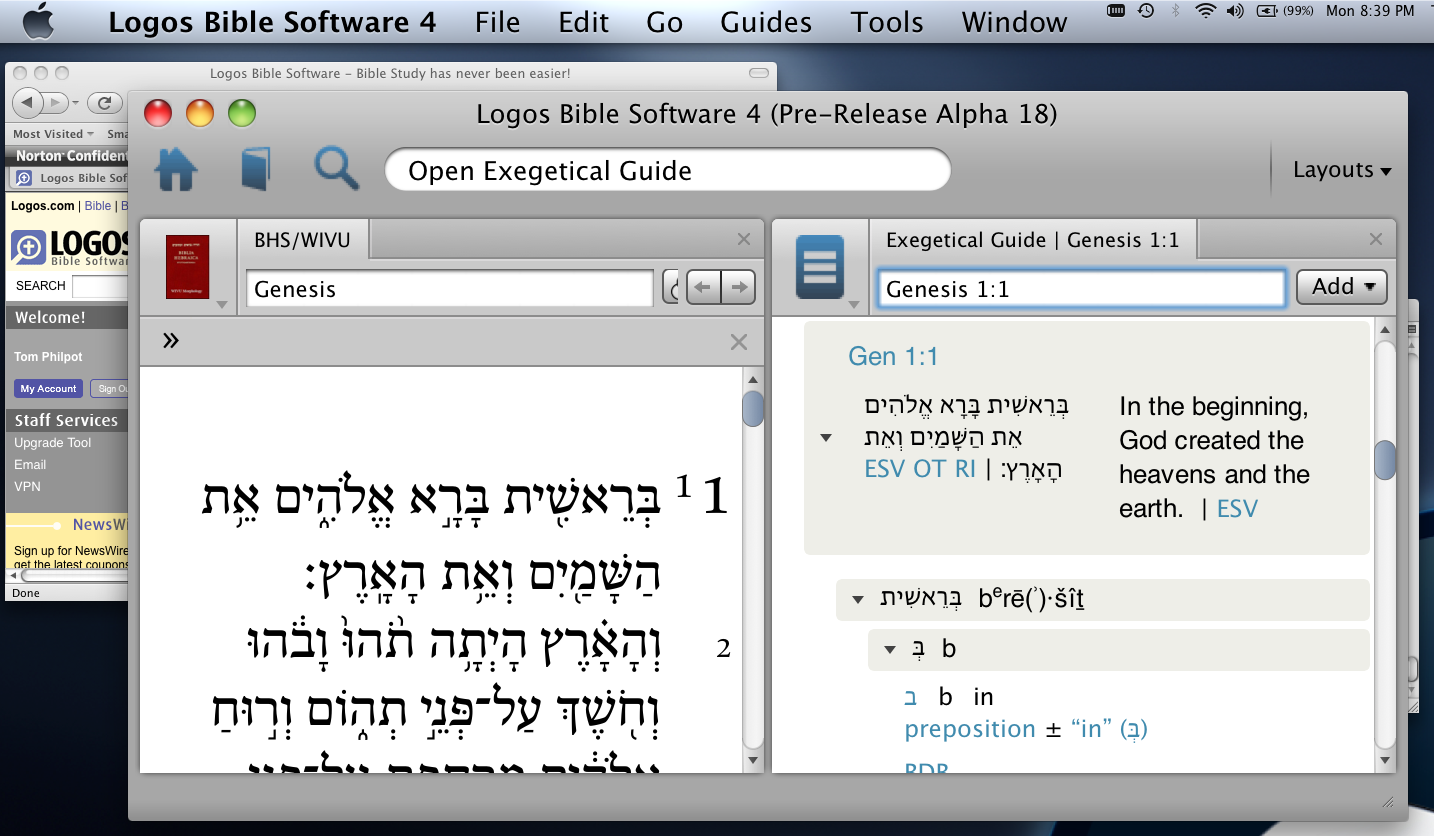The image size is (1434, 836).
Task: Click the Exegetical Guide scrollbar thumb
Action: point(1385,460)
